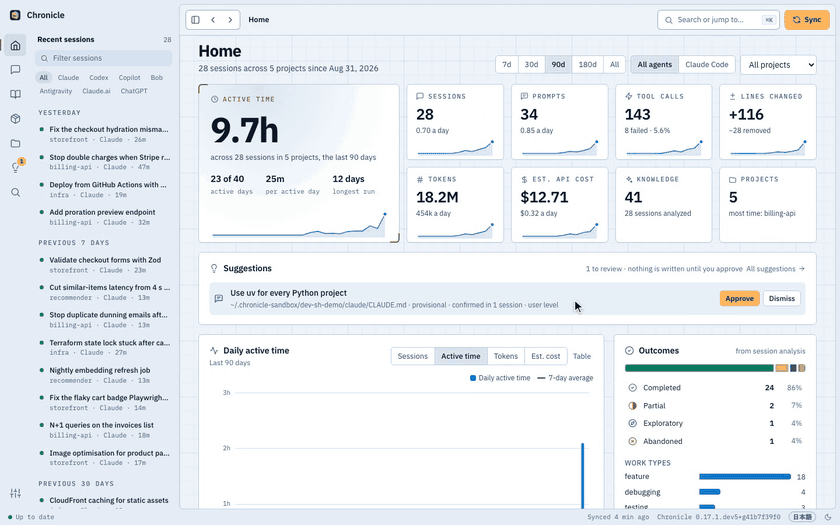Click green Completed segment of outcomes bar
The width and height of the screenshot is (840, 525).
[699, 368]
